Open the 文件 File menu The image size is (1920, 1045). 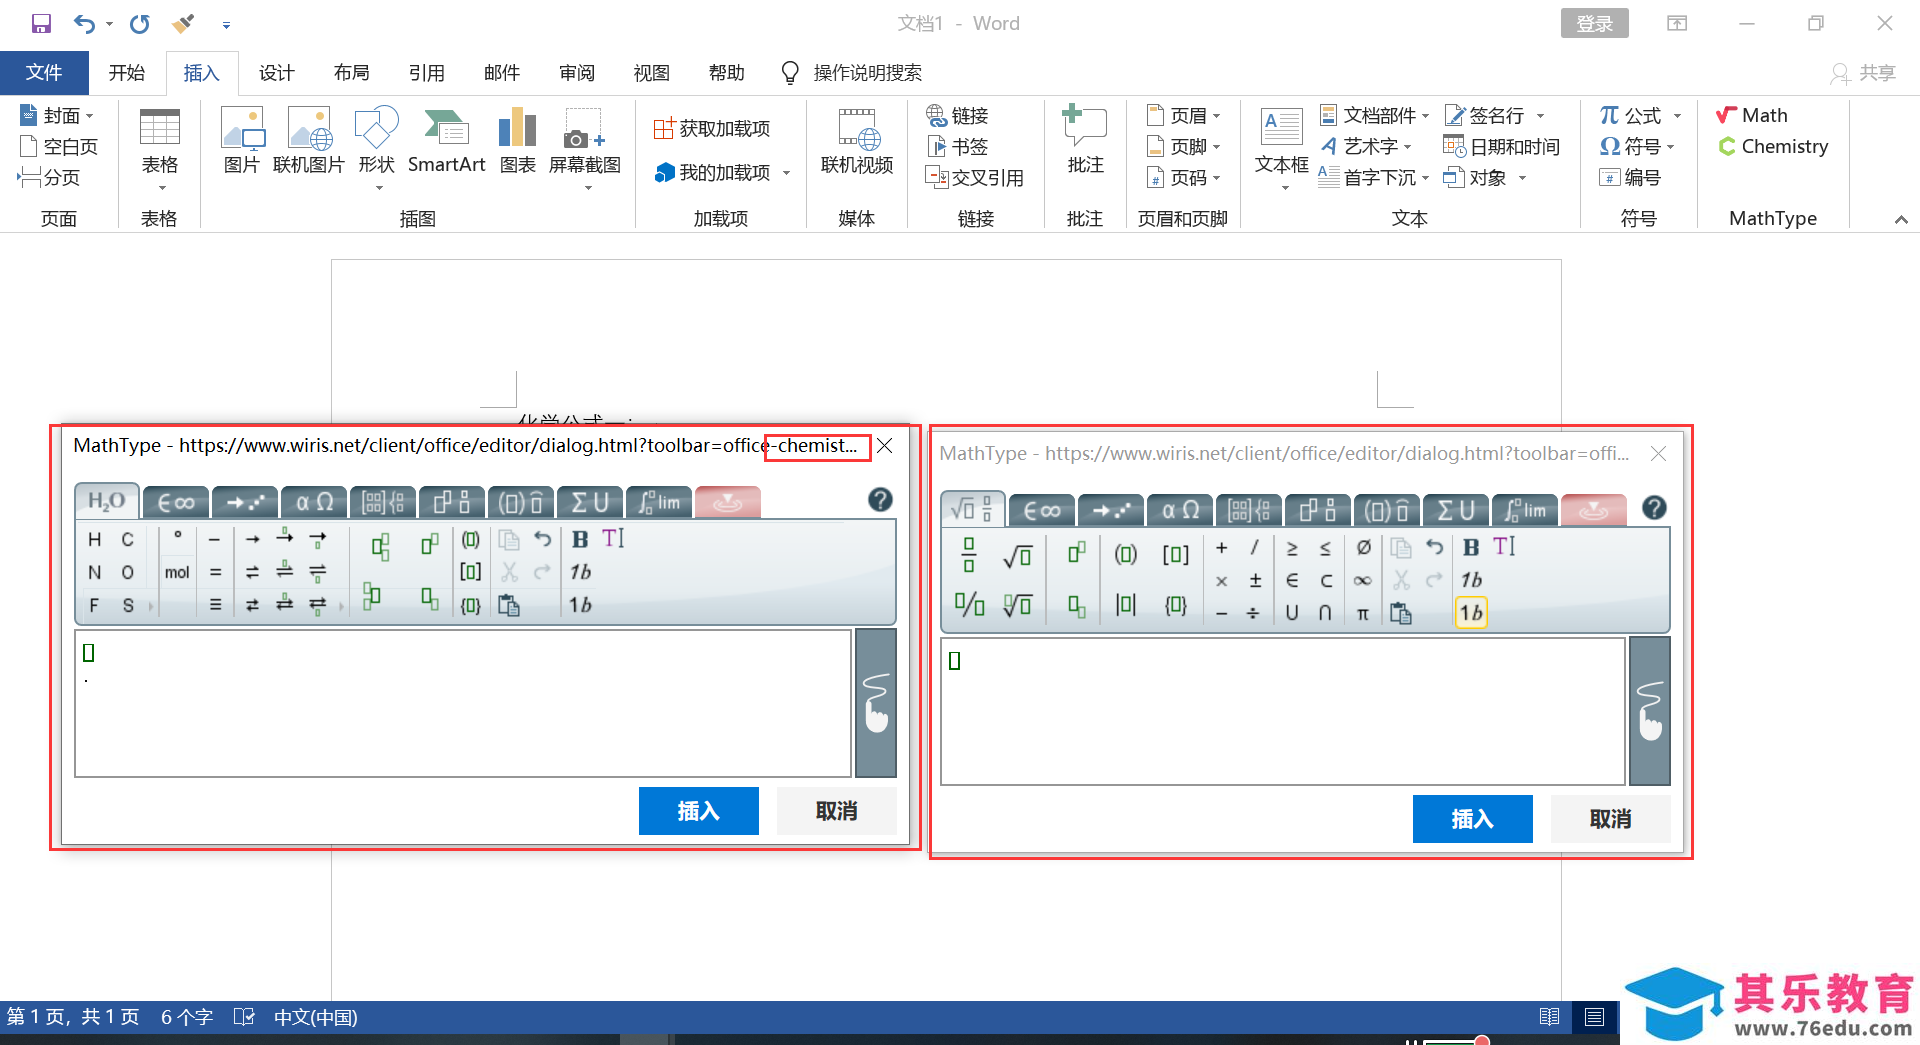coord(44,73)
